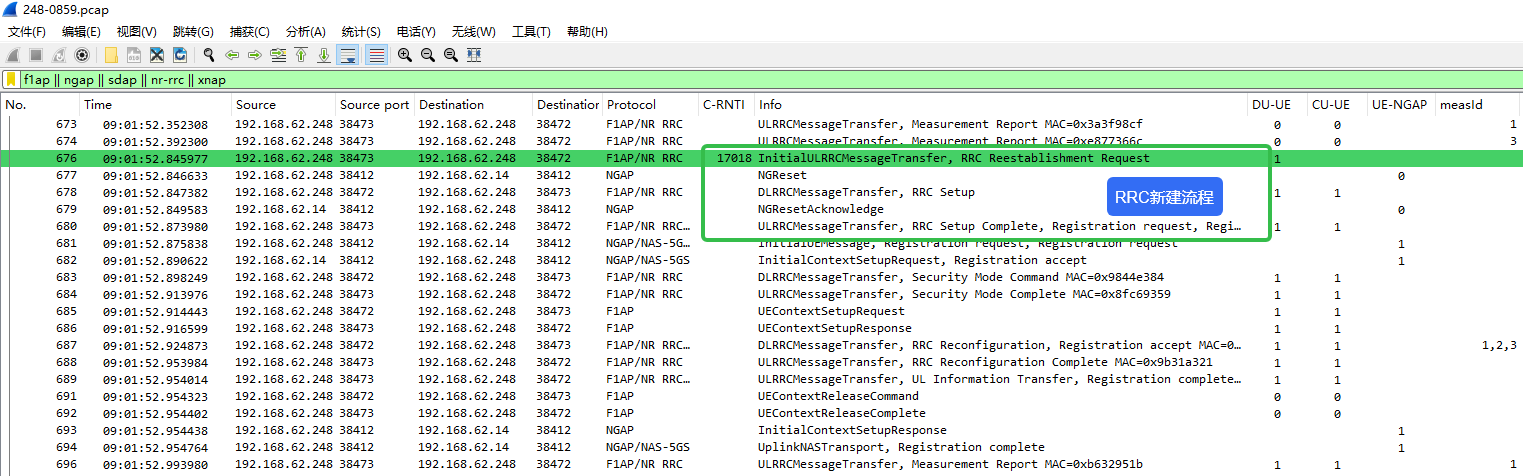Viewport: 1523px width, 476px height.
Task: Open the 统计(S) menu
Action: pos(360,32)
